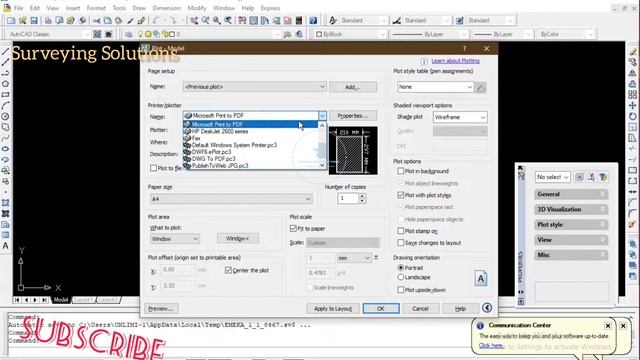
Task: Open the No selection dropdown in Properties palette
Action: point(553,177)
